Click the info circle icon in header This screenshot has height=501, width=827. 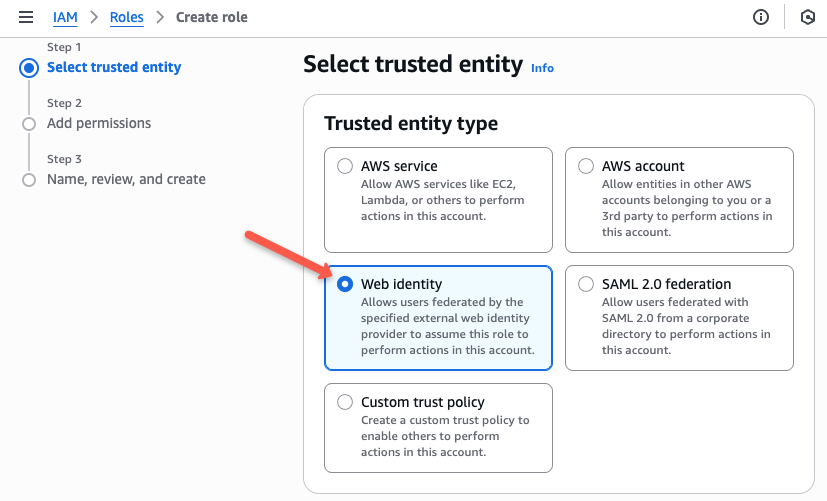click(761, 17)
